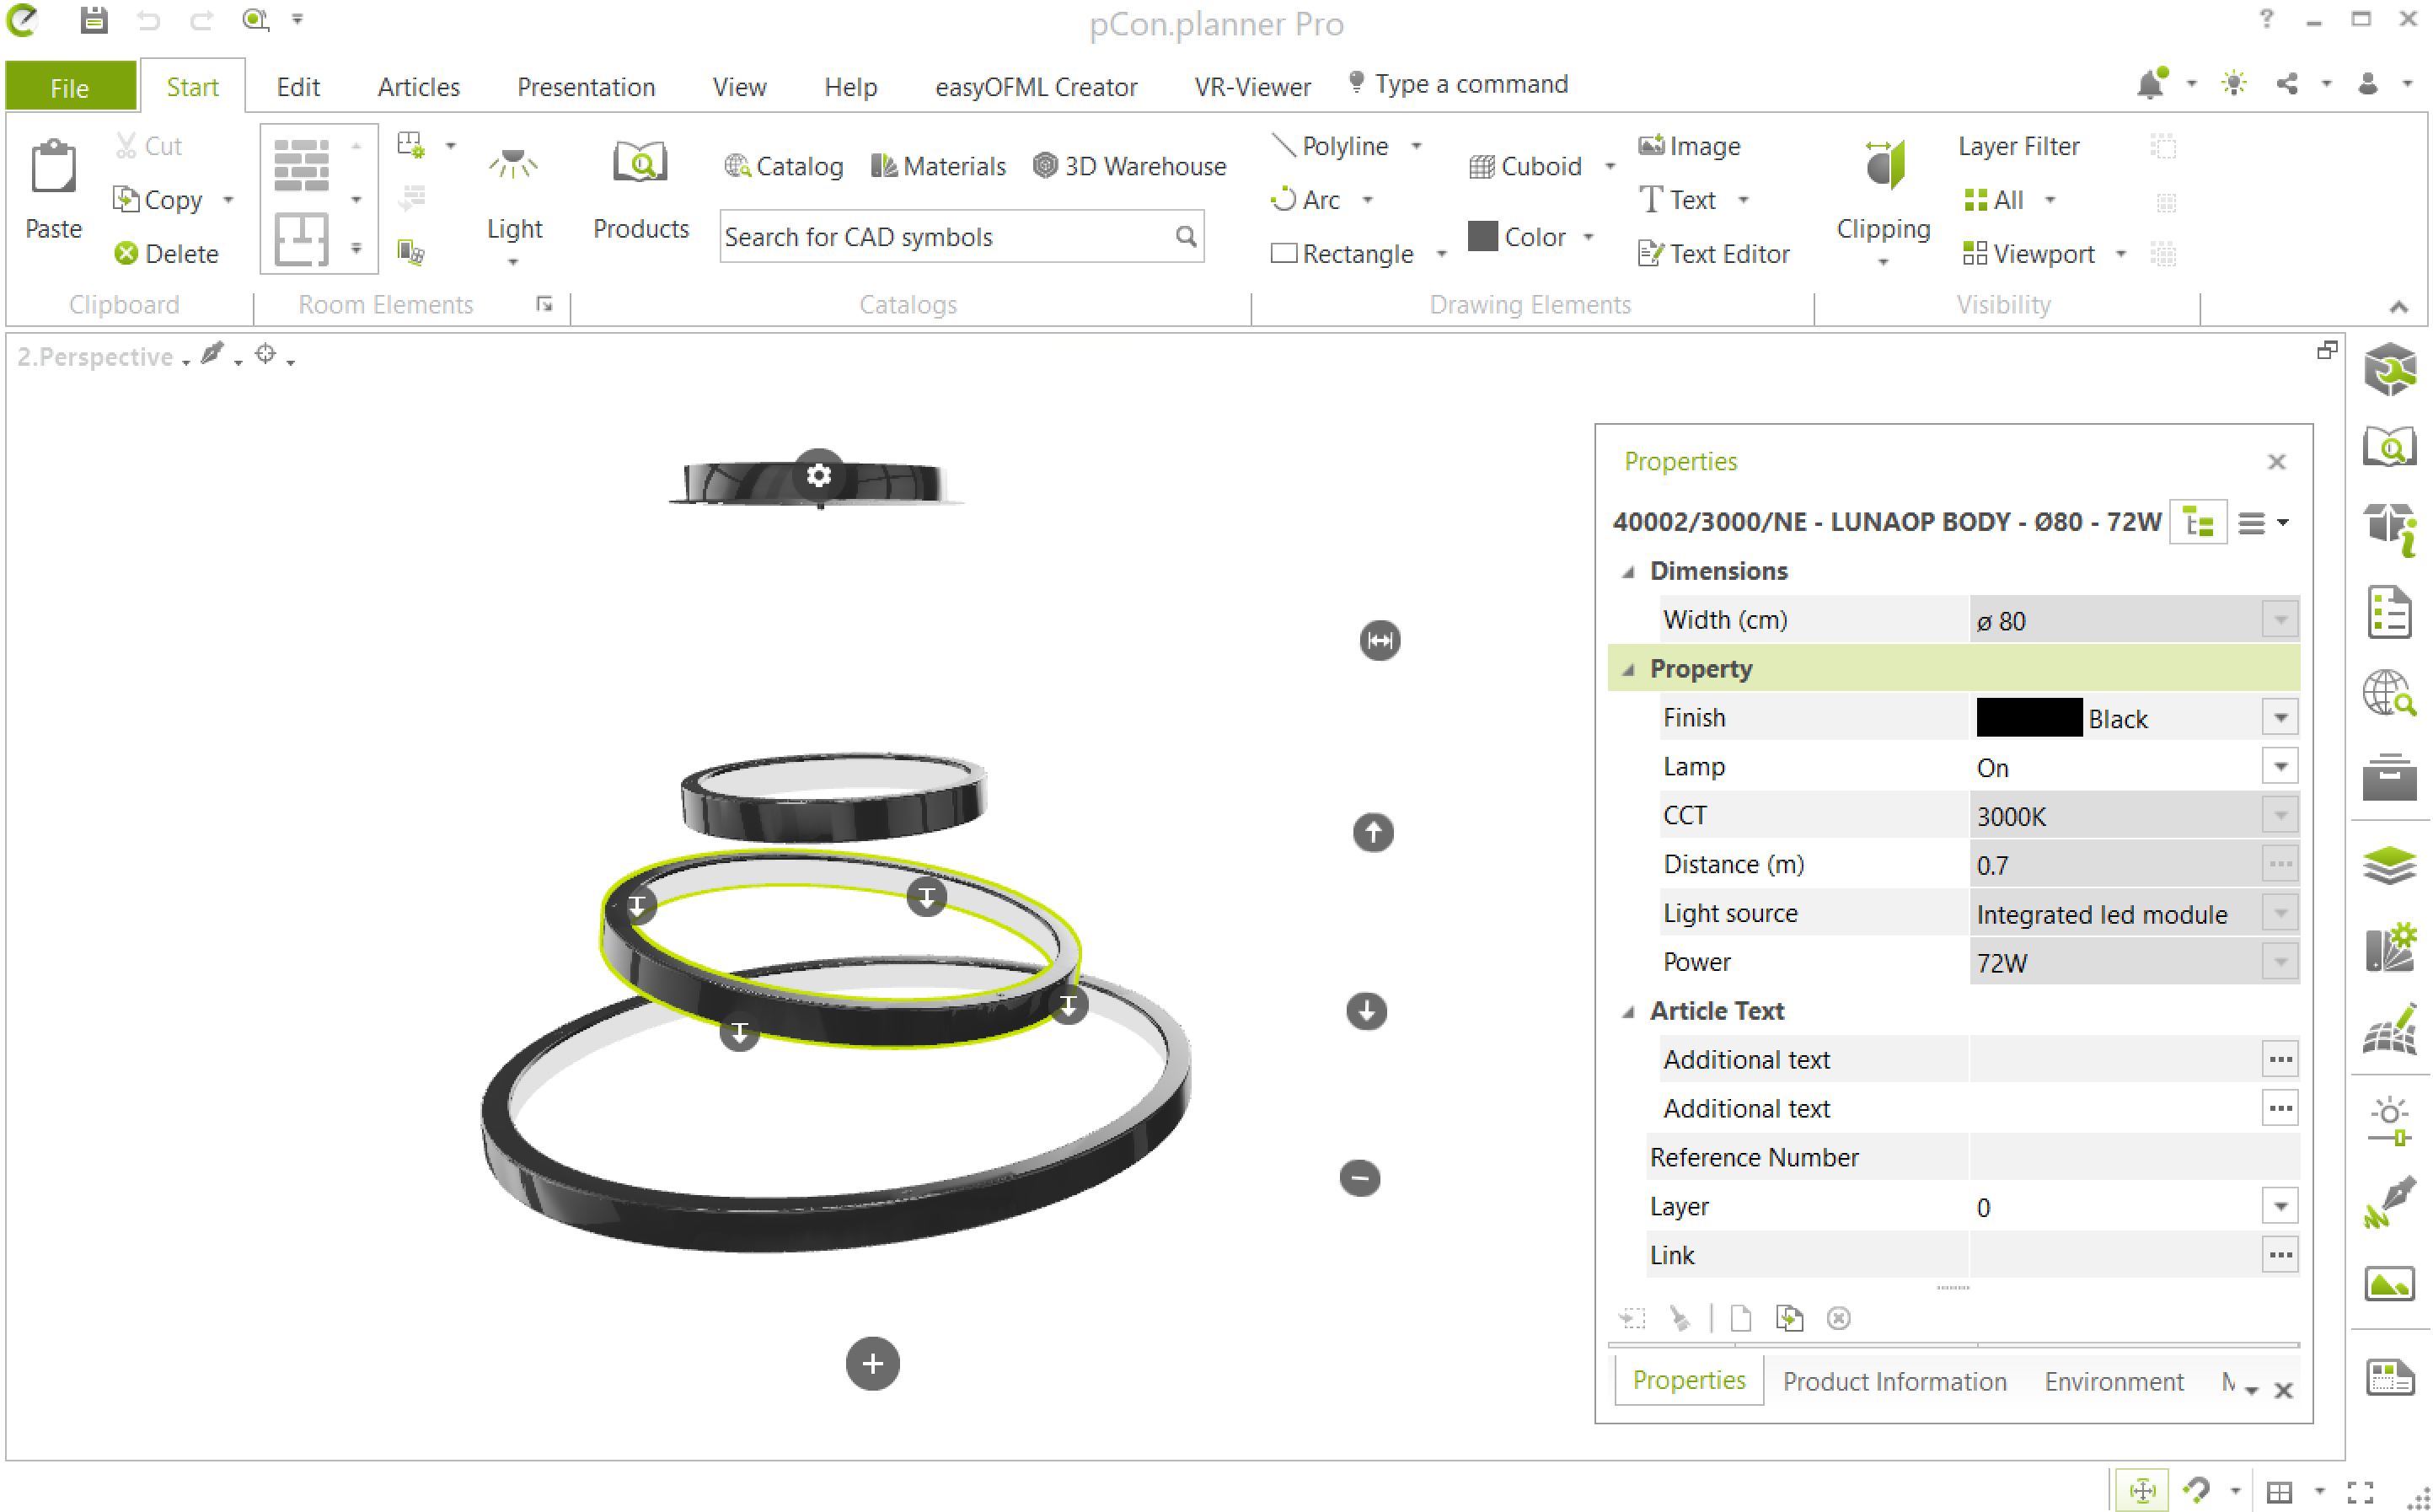Viewport: 2433px width, 1512px height.
Task: Open the light settings sidebar icon
Action: [2389, 1122]
